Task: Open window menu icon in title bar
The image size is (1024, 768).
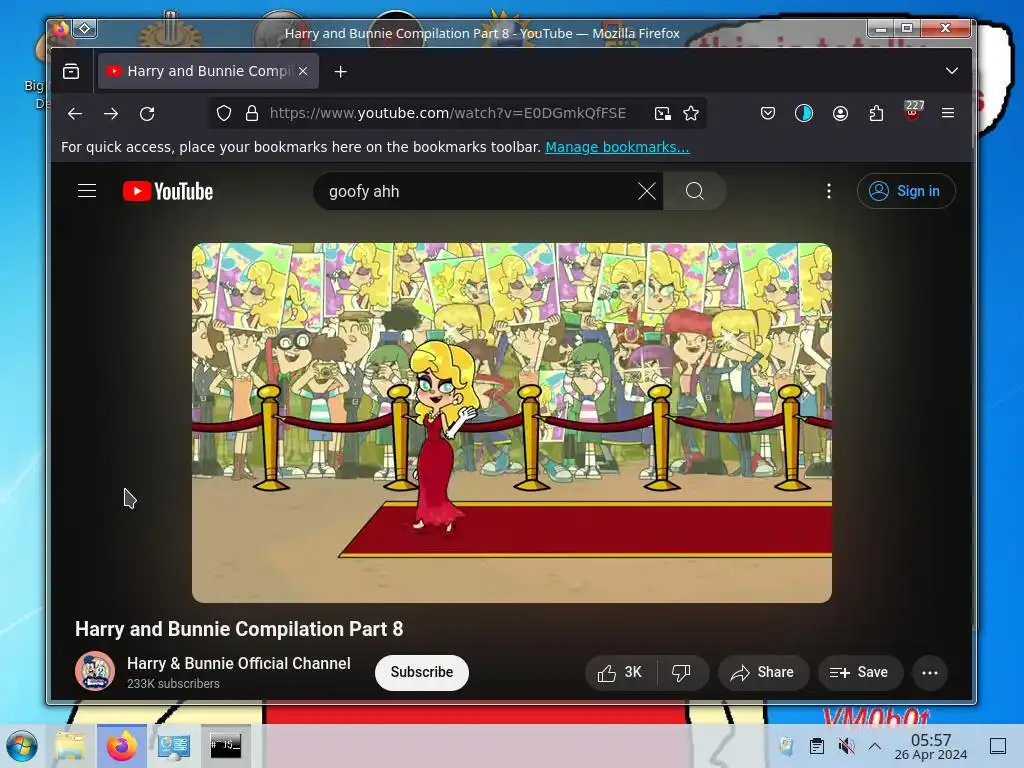Action: point(61,29)
